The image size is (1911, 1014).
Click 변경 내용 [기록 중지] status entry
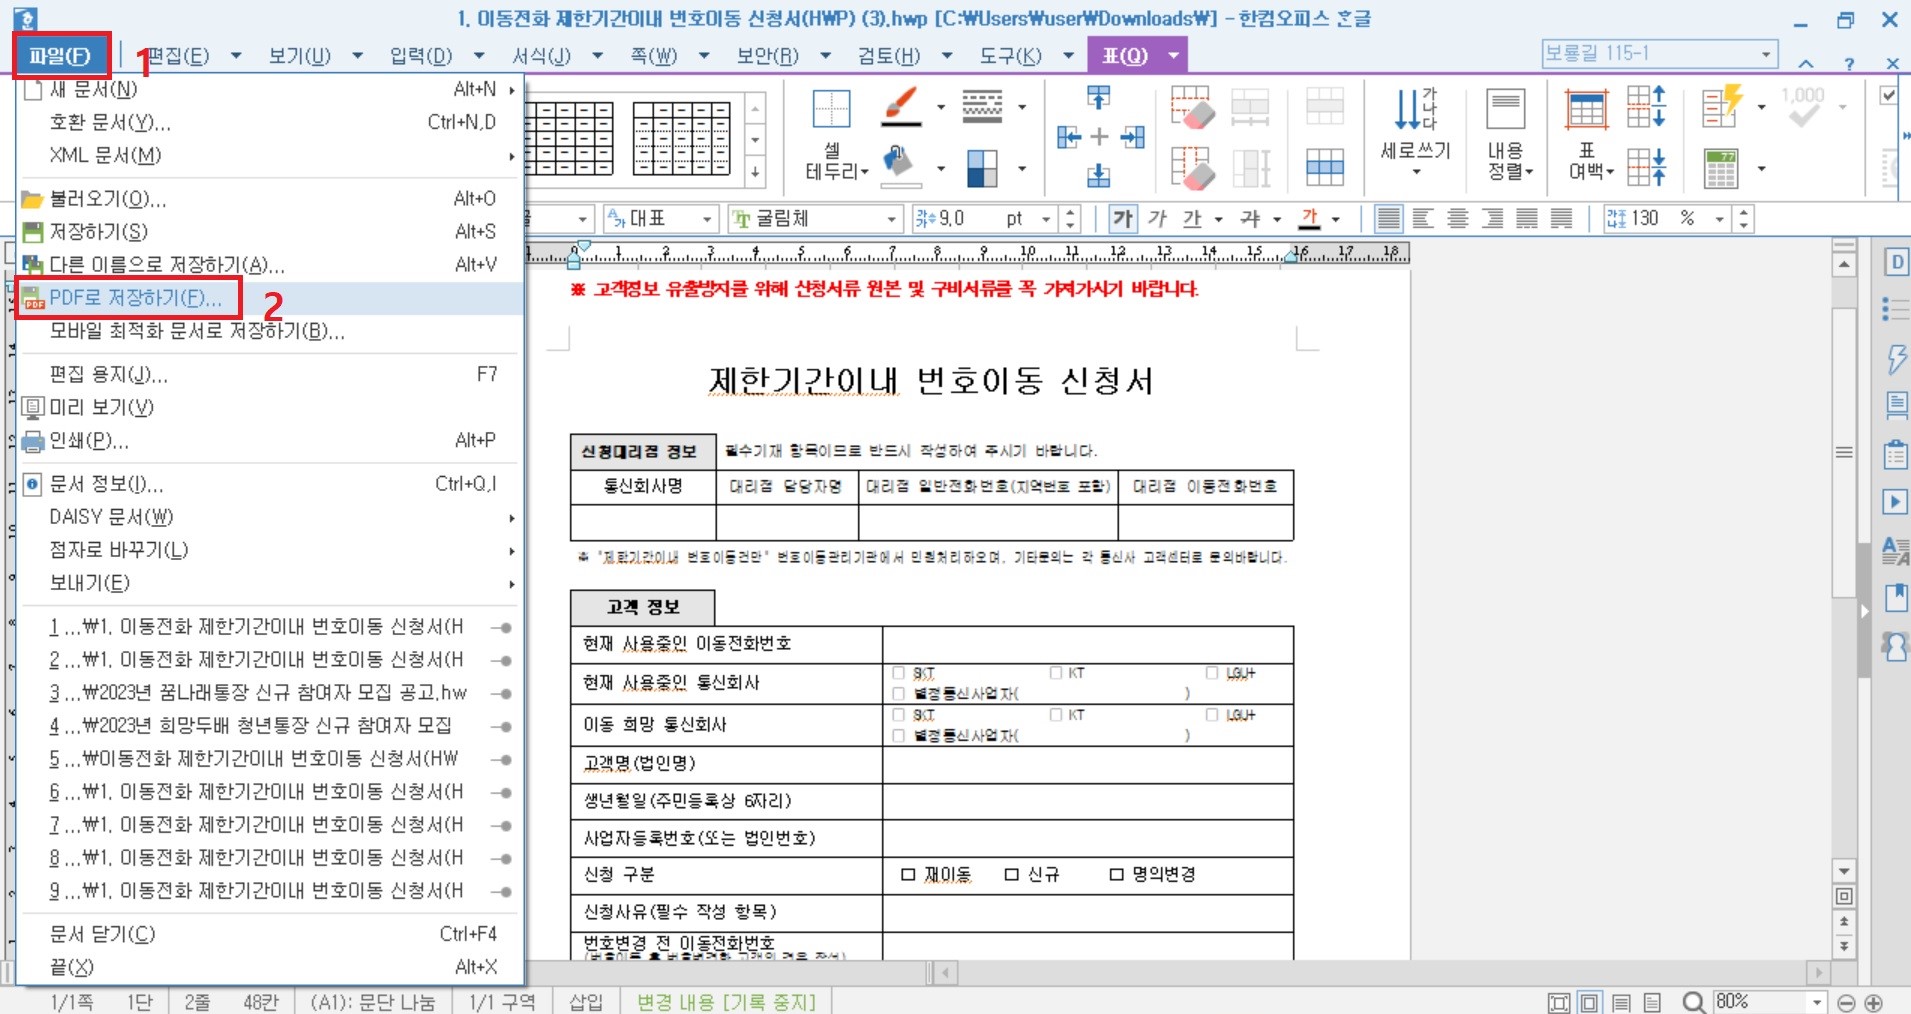pos(726,1002)
